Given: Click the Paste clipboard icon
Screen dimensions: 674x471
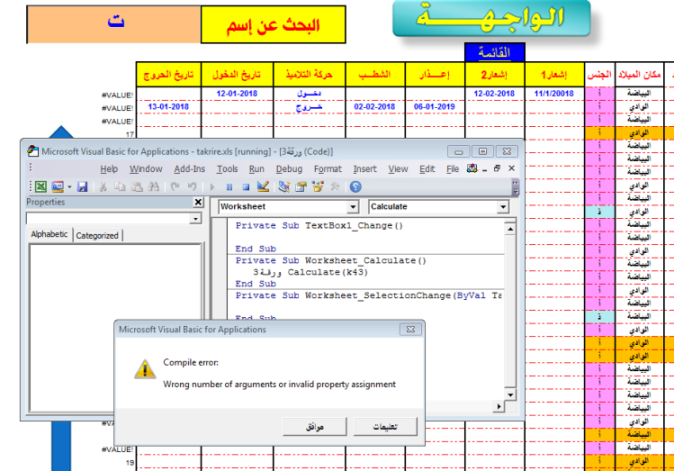Looking at the screenshot, I should click(137, 187).
